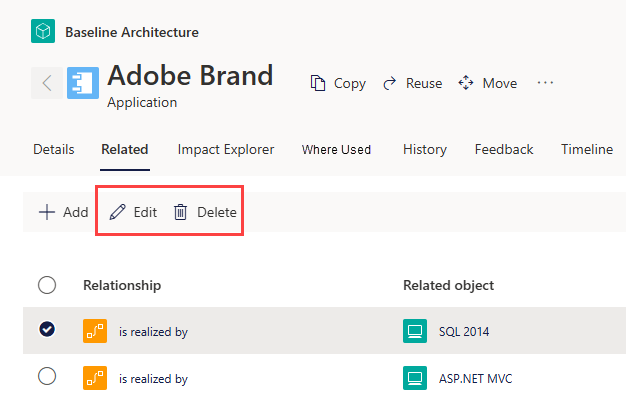Click the pencil Edit icon
626x395 pixels.
pyautogui.click(x=117, y=212)
